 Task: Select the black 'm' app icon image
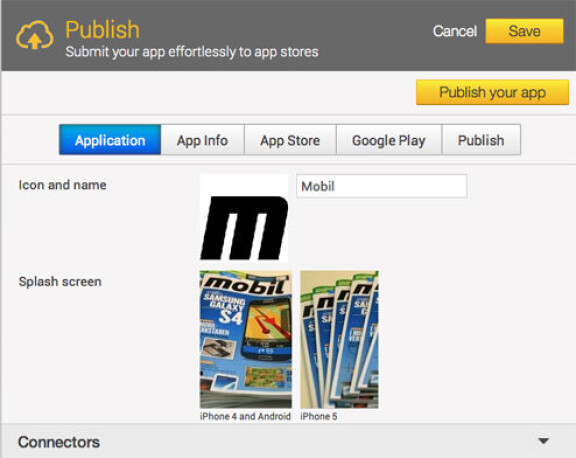point(244,217)
